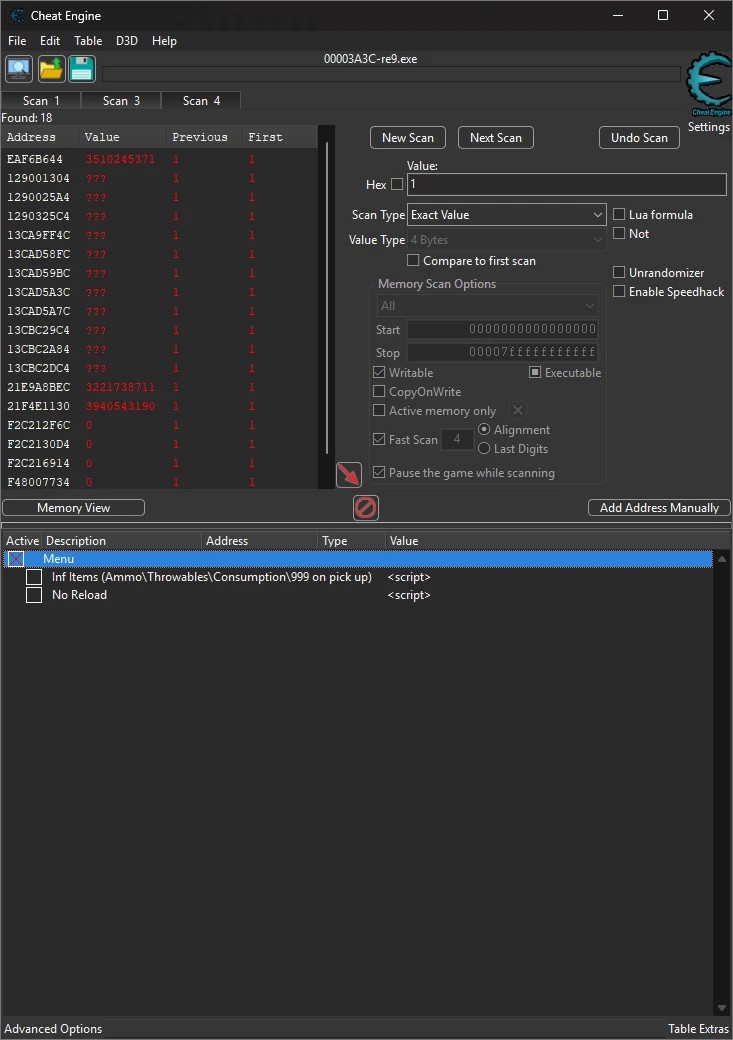Click the Start address field

tap(502, 329)
